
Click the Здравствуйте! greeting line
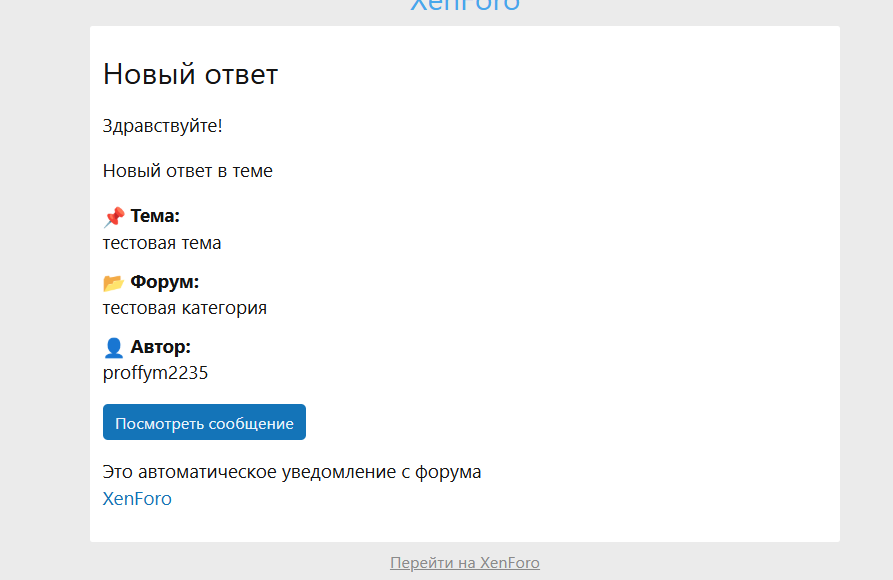162,126
